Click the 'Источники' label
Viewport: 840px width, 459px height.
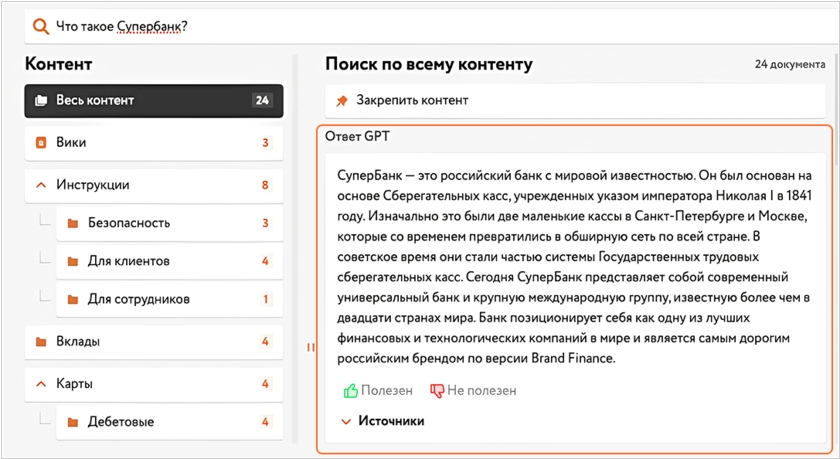click(x=391, y=421)
